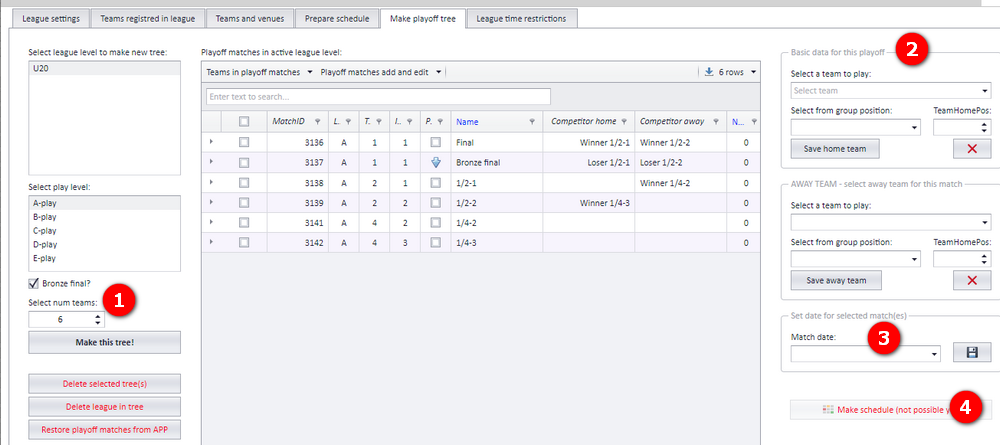Click the search text field

378,97
